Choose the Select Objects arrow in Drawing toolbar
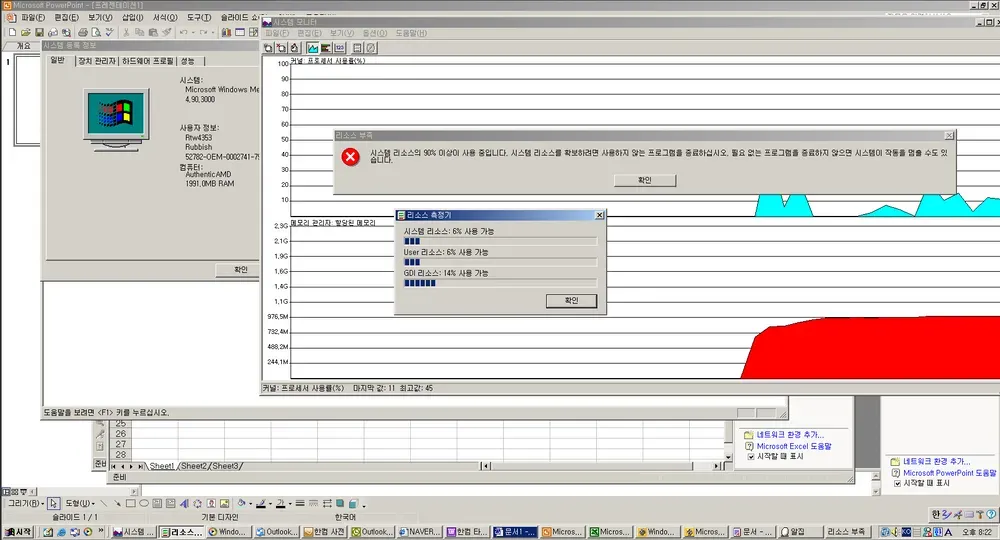Viewport: 1000px width, 540px height. click(x=54, y=504)
